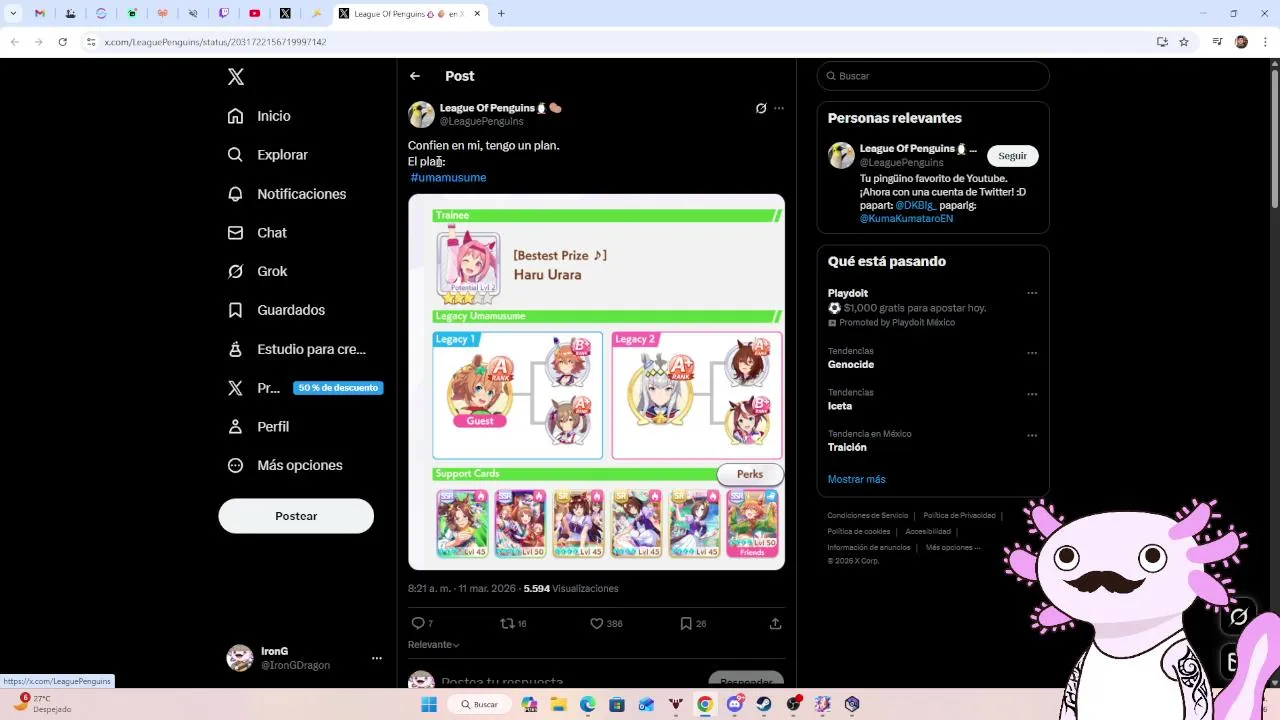This screenshot has height=720, width=1280.
Task: Click the browser address bar URL
Action: tap(215, 42)
